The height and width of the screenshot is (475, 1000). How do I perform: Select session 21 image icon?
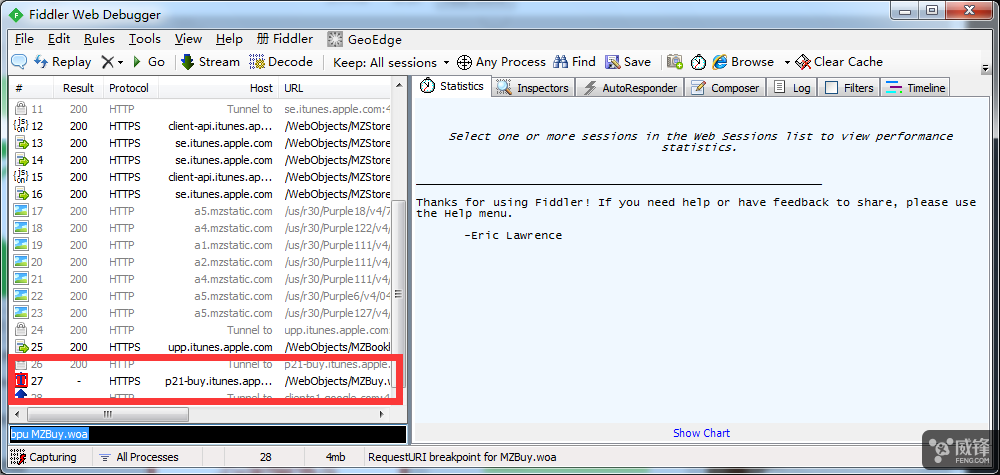[x=21, y=279]
